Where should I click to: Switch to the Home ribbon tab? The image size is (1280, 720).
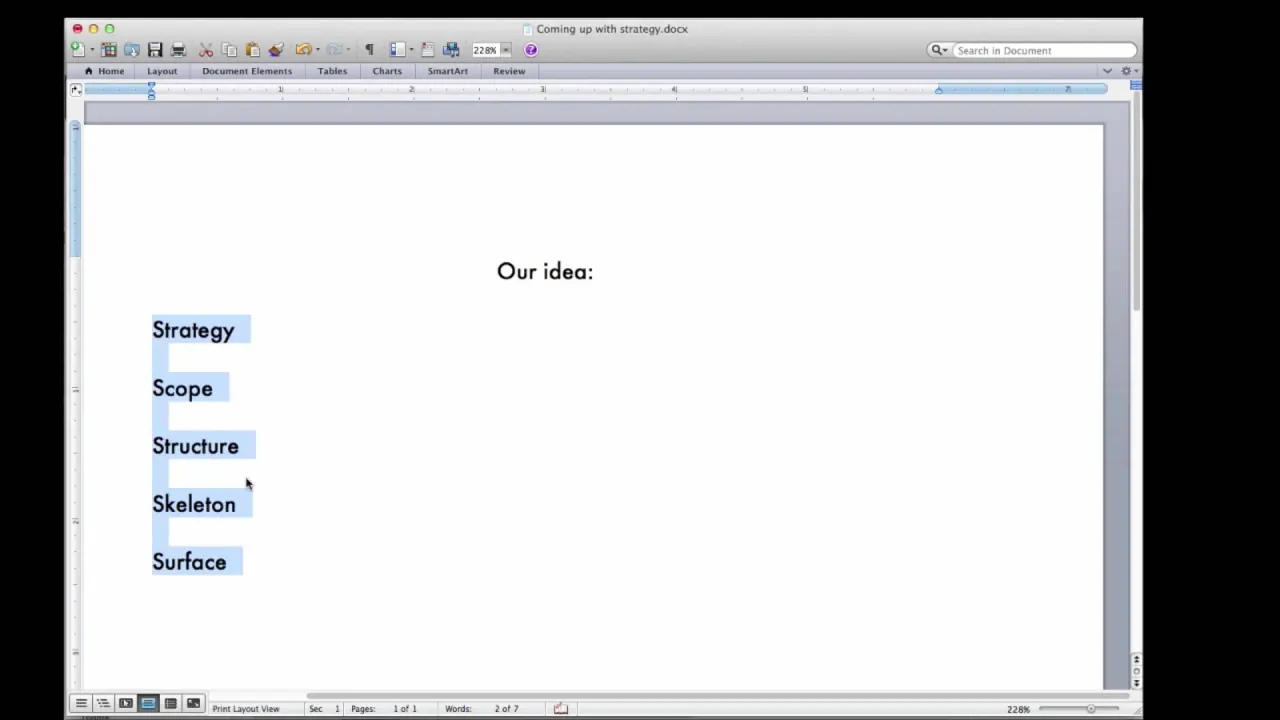click(105, 71)
